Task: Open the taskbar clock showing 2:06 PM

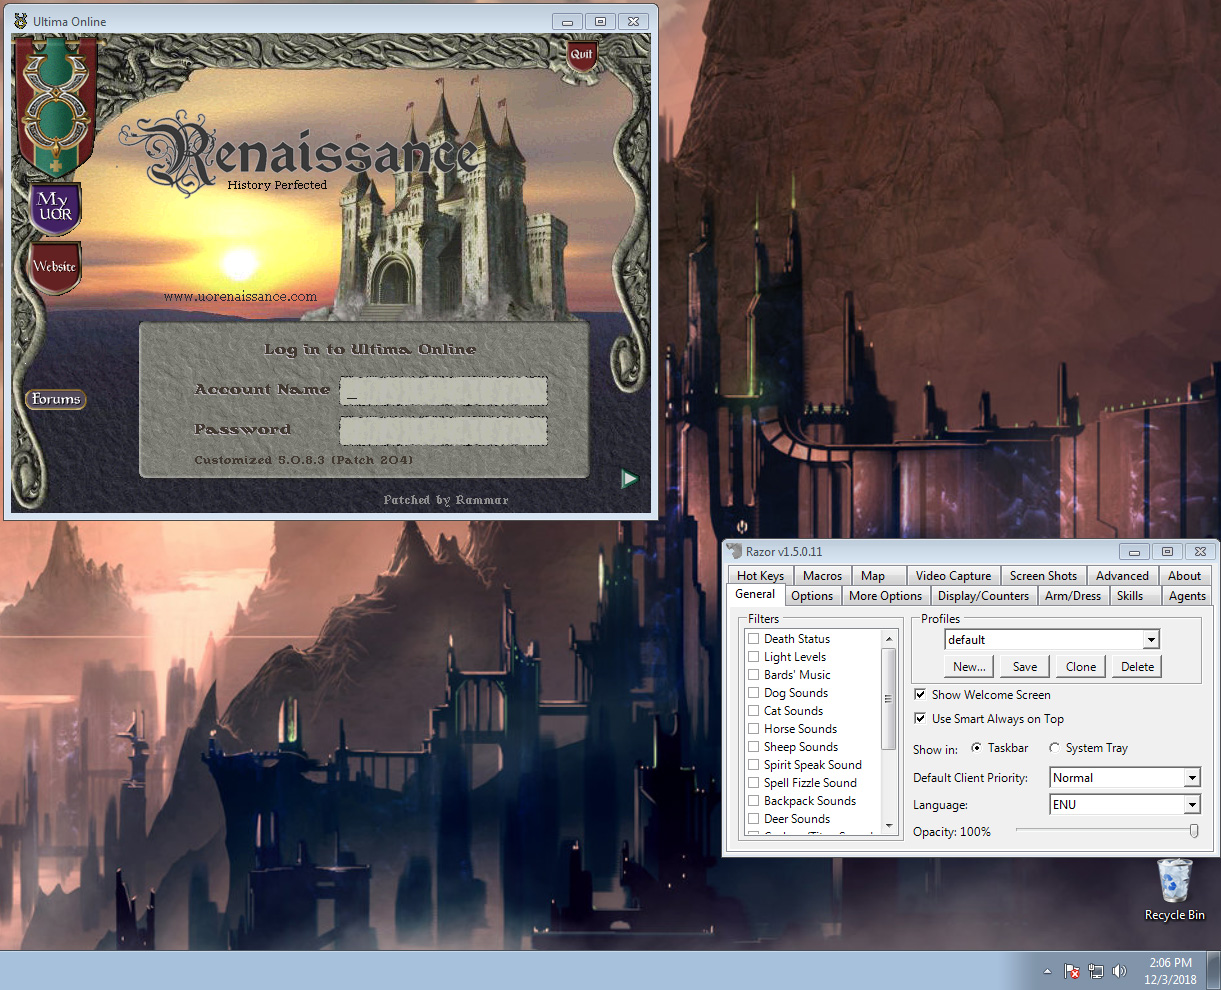Action: pos(1170,971)
